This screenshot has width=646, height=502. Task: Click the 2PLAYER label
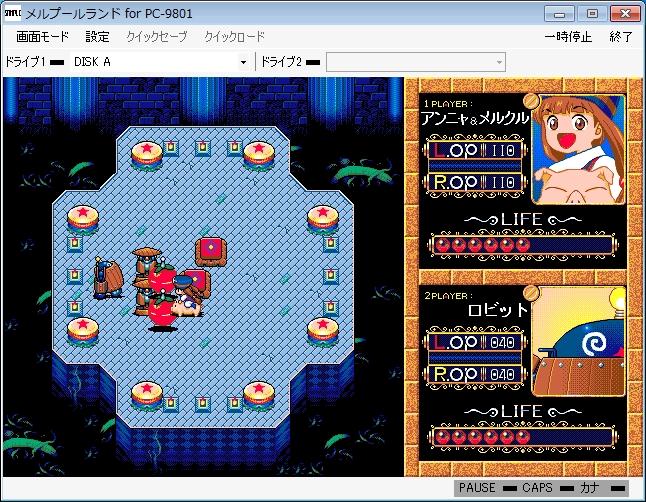tap(448, 296)
